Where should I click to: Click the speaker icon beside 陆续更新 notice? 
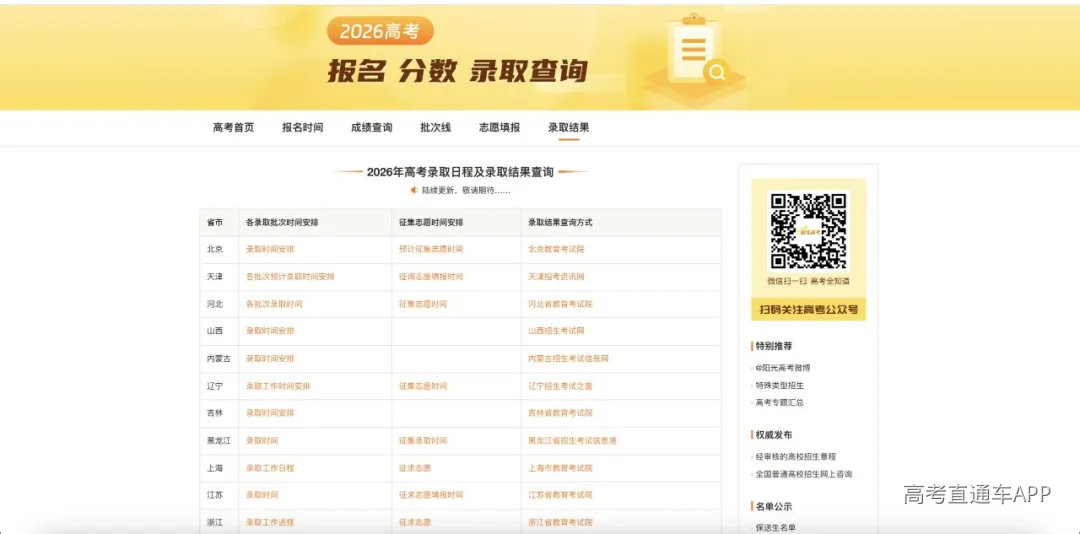point(414,190)
